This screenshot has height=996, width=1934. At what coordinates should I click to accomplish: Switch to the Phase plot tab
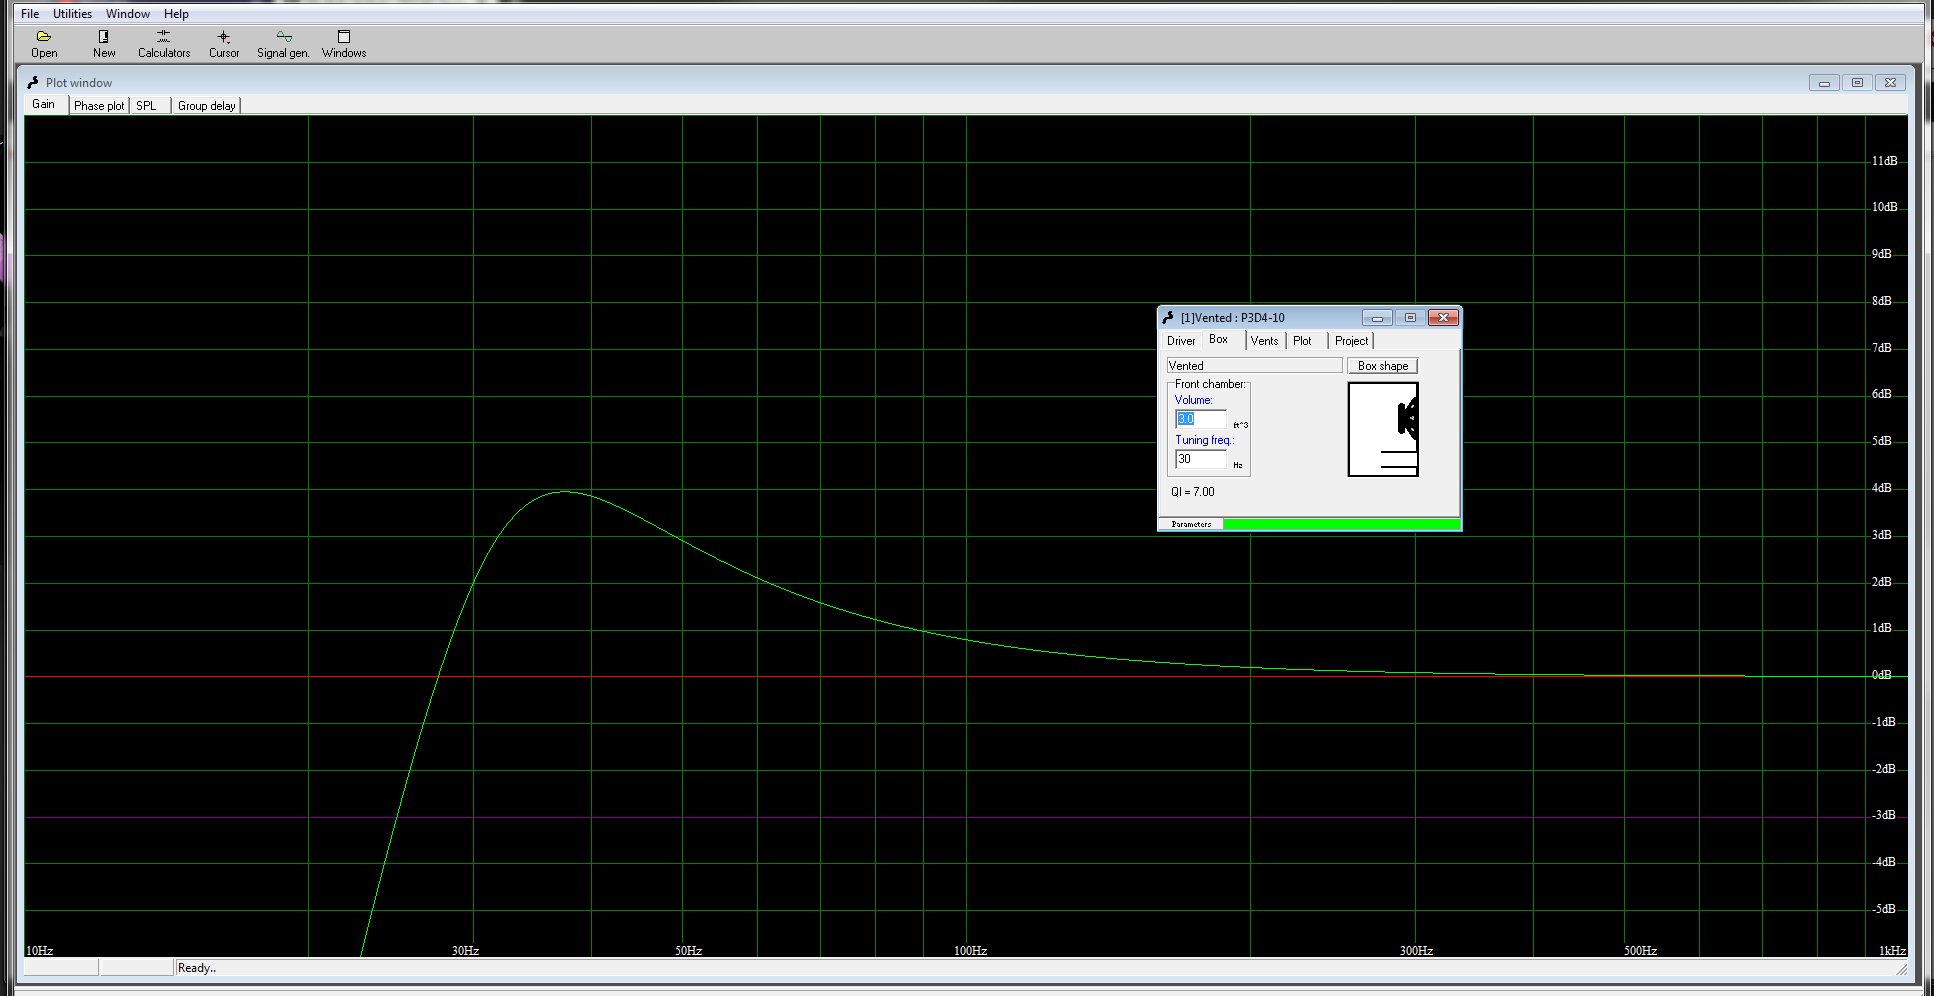pyautogui.click(x=99, y=106)
